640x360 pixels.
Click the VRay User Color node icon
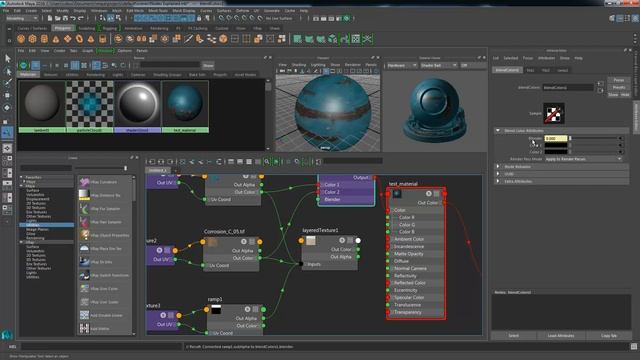click(84, 289)
